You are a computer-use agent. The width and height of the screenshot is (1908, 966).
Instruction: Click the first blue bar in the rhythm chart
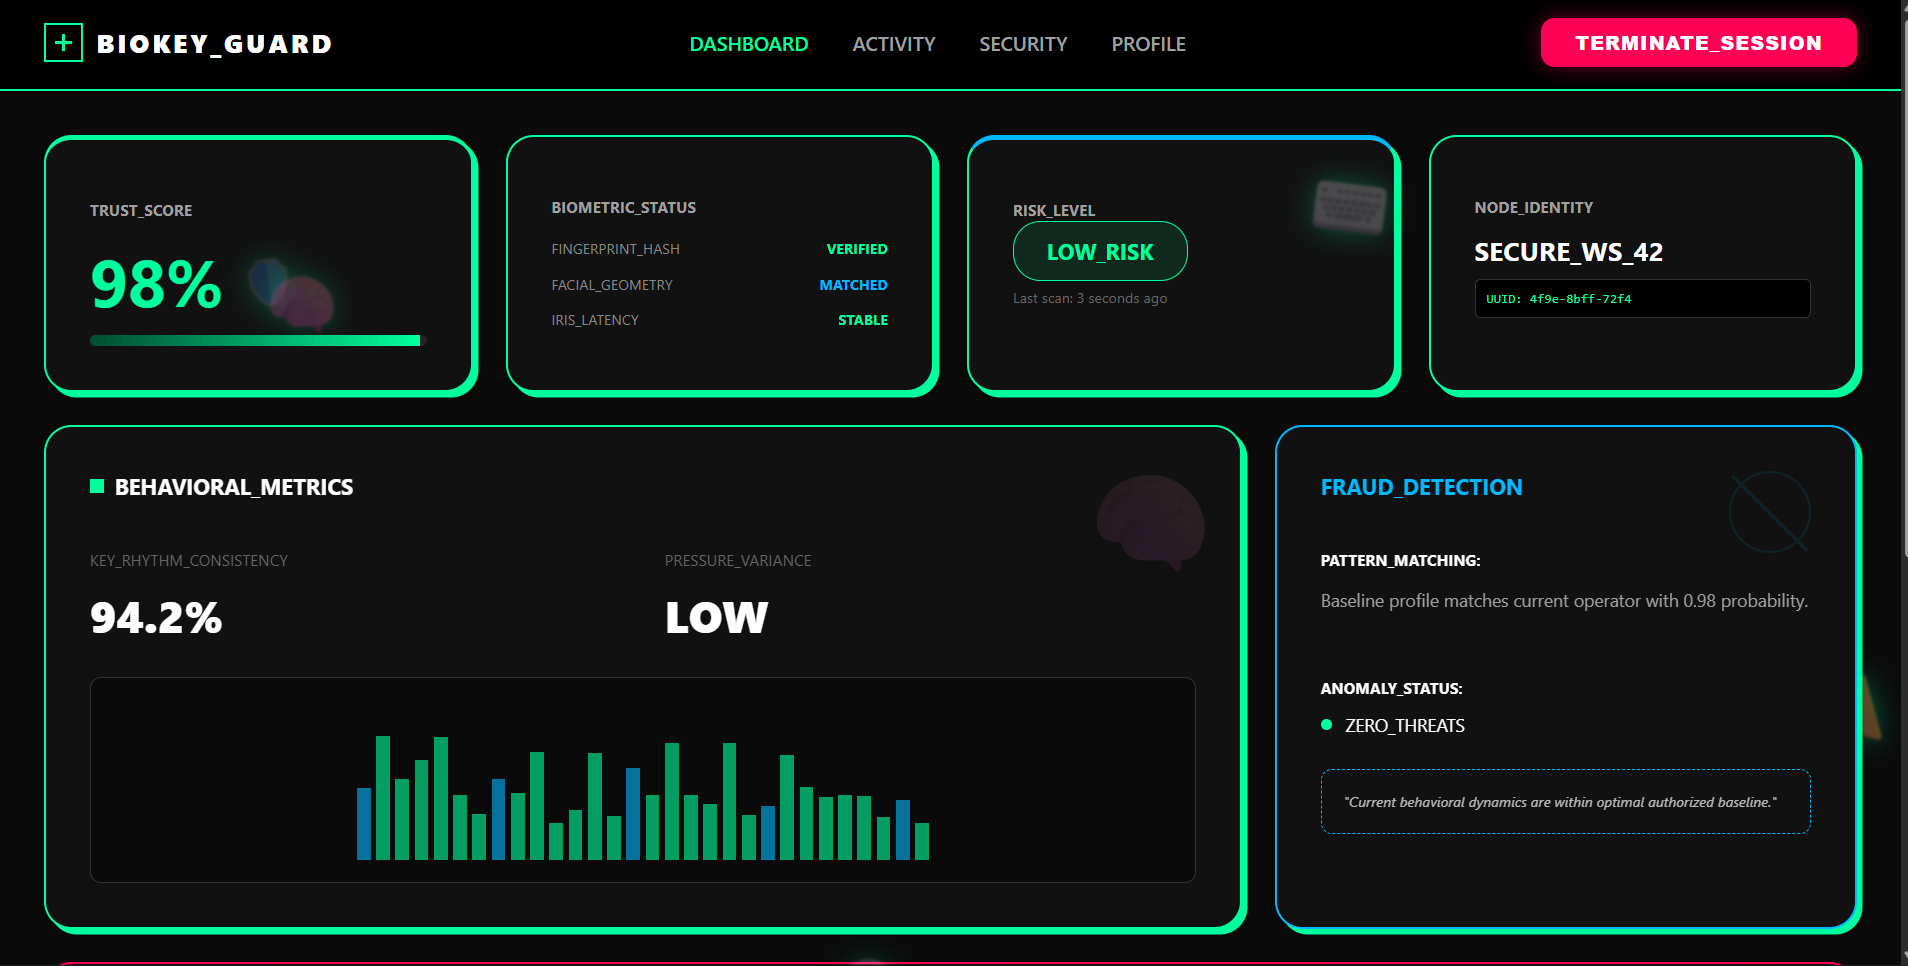point(364,823)
